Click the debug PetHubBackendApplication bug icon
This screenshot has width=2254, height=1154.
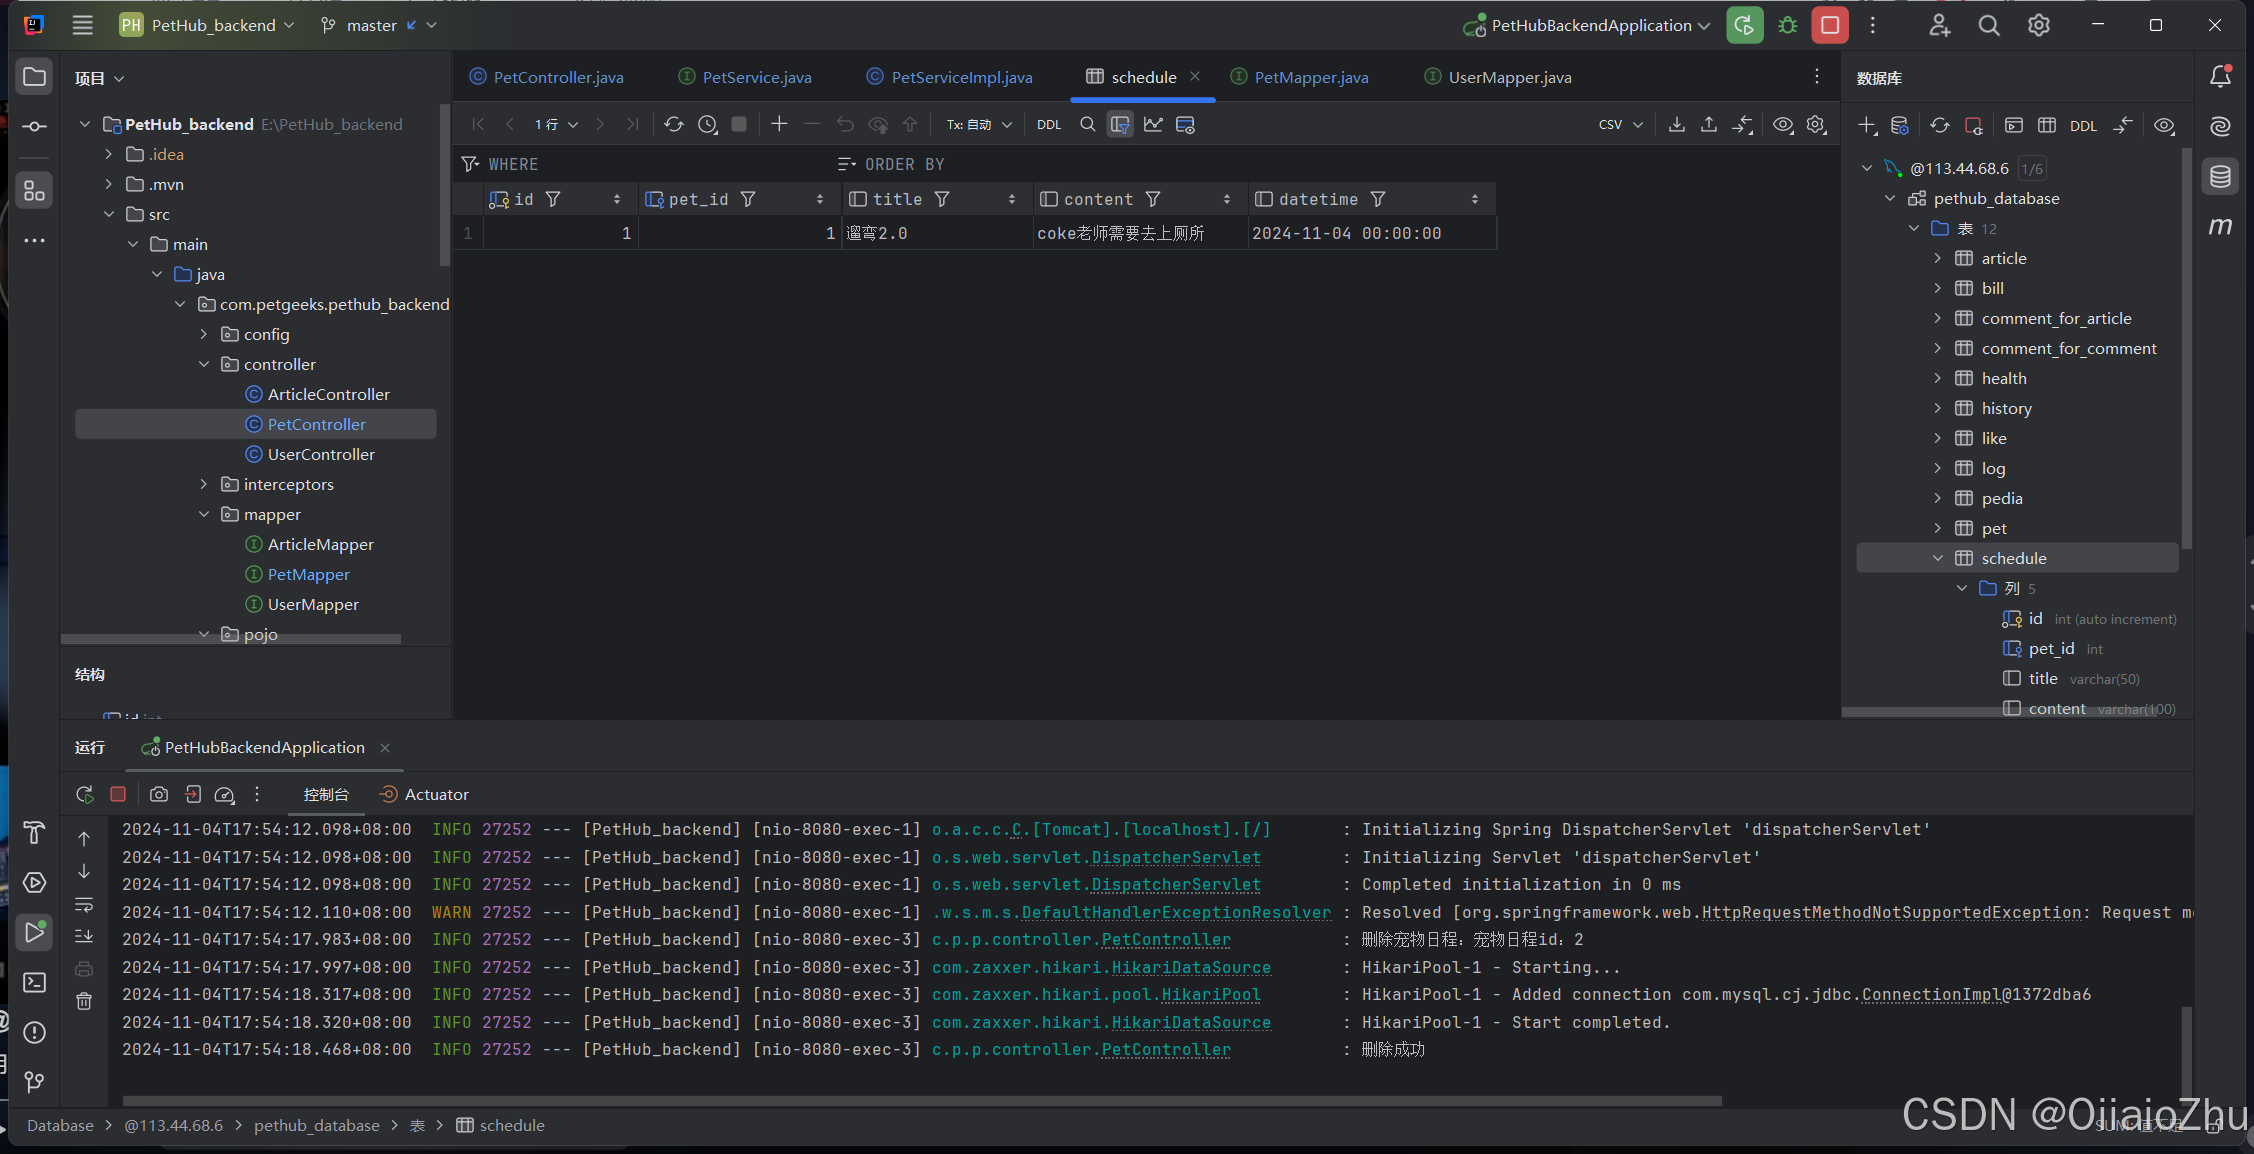(1788, 26)
